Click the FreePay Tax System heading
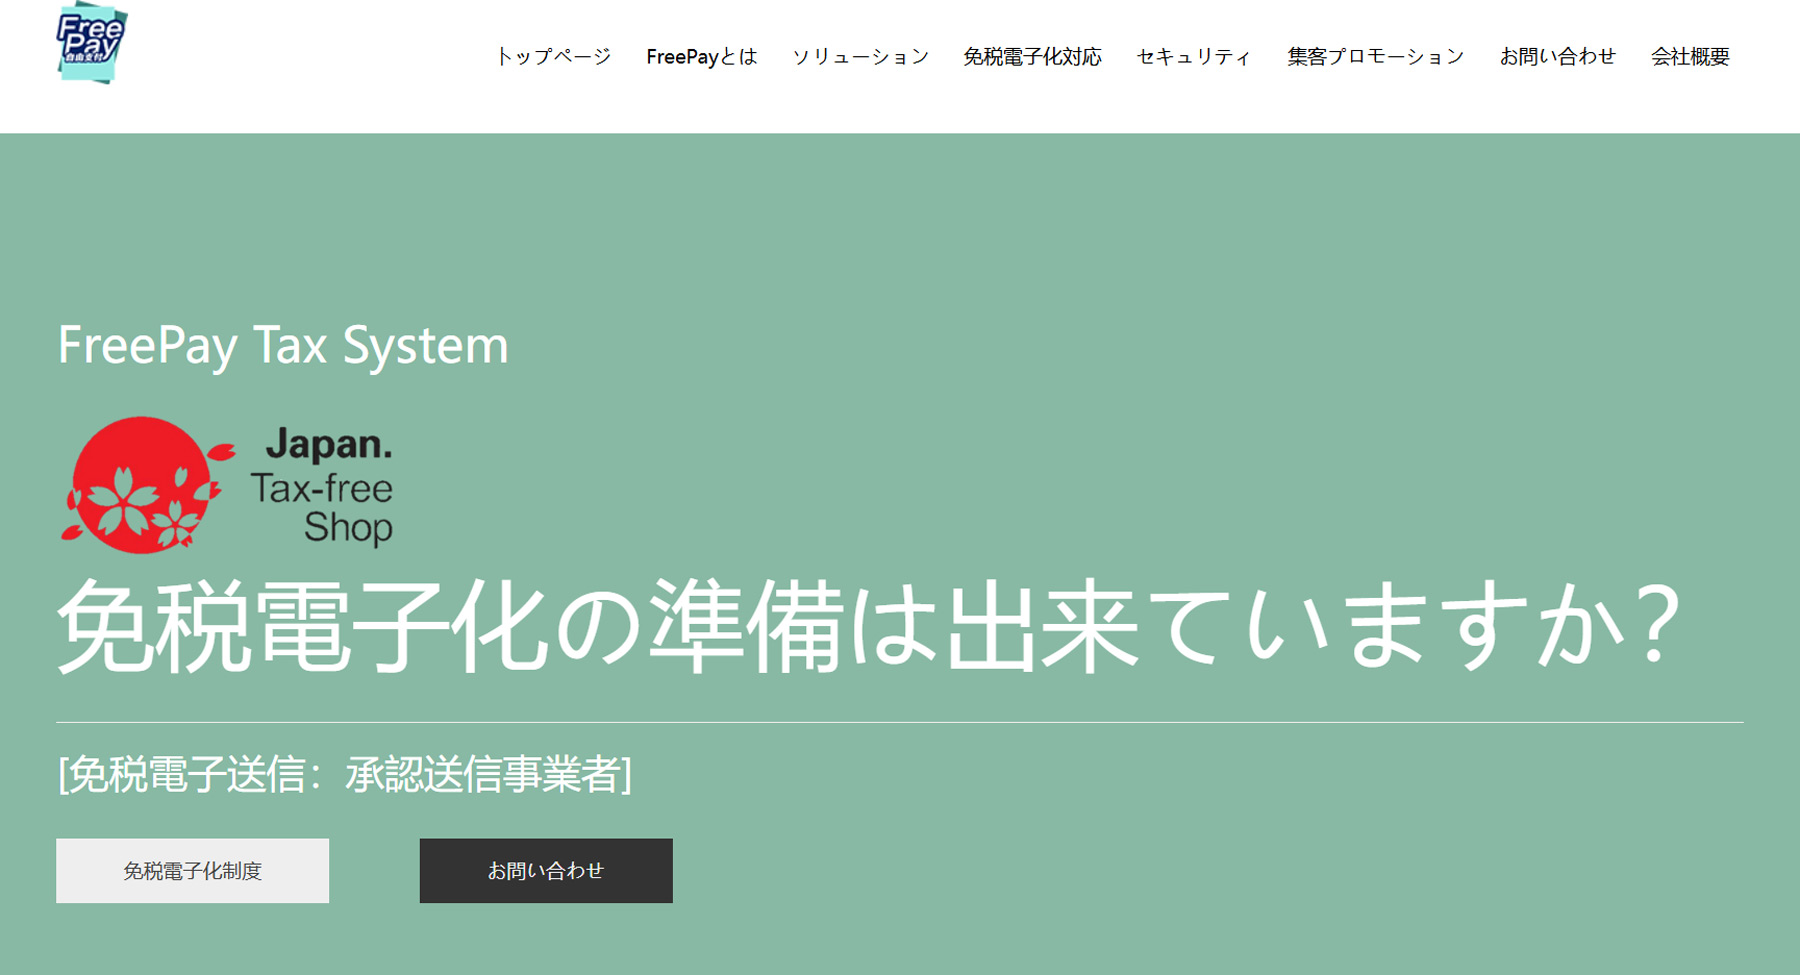The image size is (1800, 975). pos(283,346)
